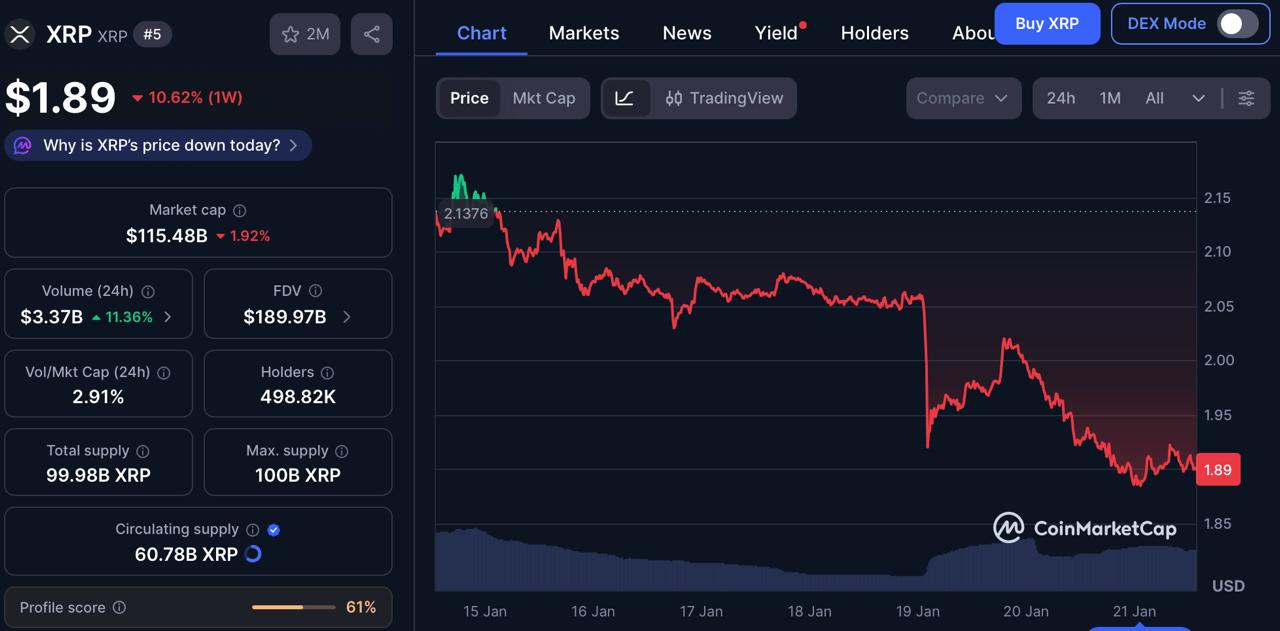This screenshot has height=631, width=1280.
Task: Open the 'Why is XRP's price down today?' link
Action: tap(157, 145)
